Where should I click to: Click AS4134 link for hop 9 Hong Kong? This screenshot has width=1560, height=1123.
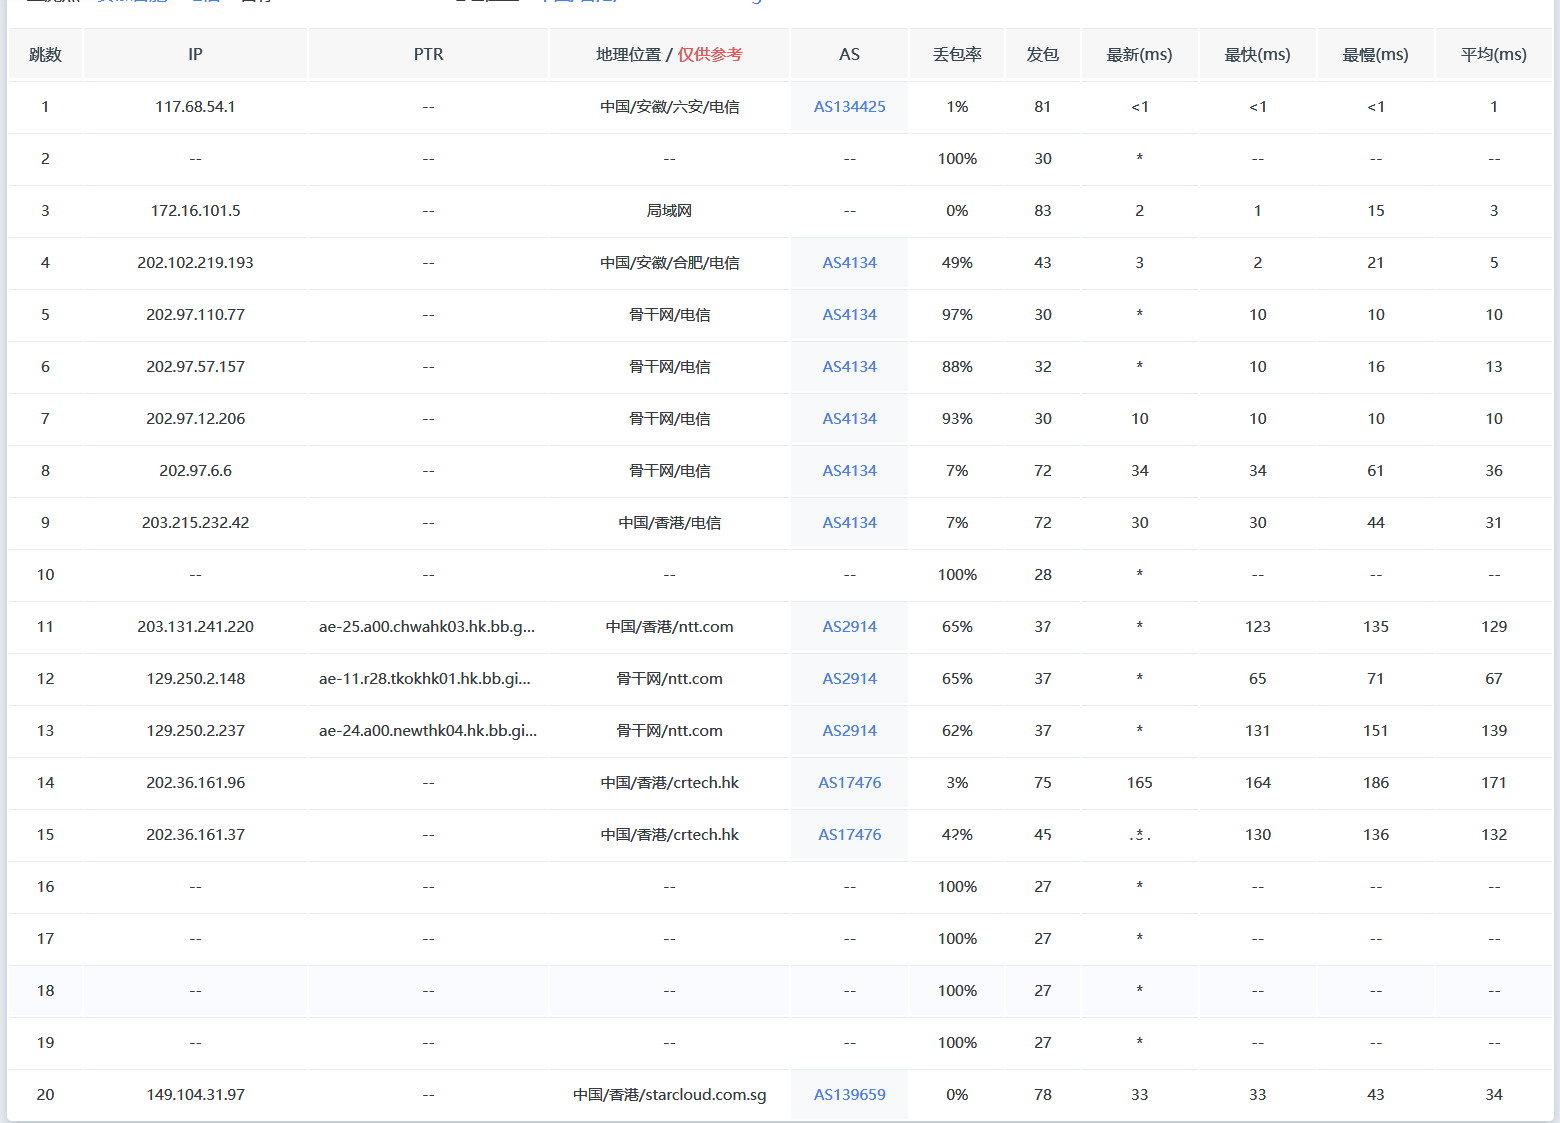click(x=849, y=523)
